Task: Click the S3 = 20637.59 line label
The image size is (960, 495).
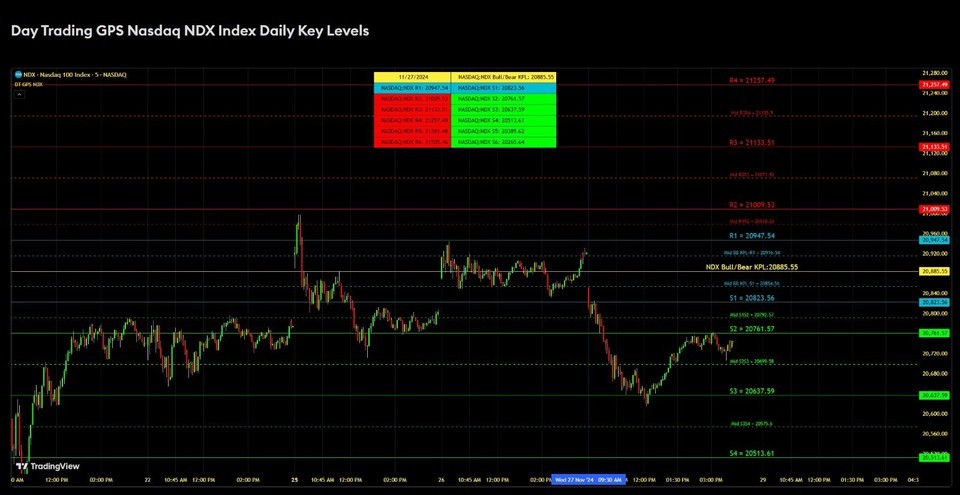Action: click(x=752, y=391)
